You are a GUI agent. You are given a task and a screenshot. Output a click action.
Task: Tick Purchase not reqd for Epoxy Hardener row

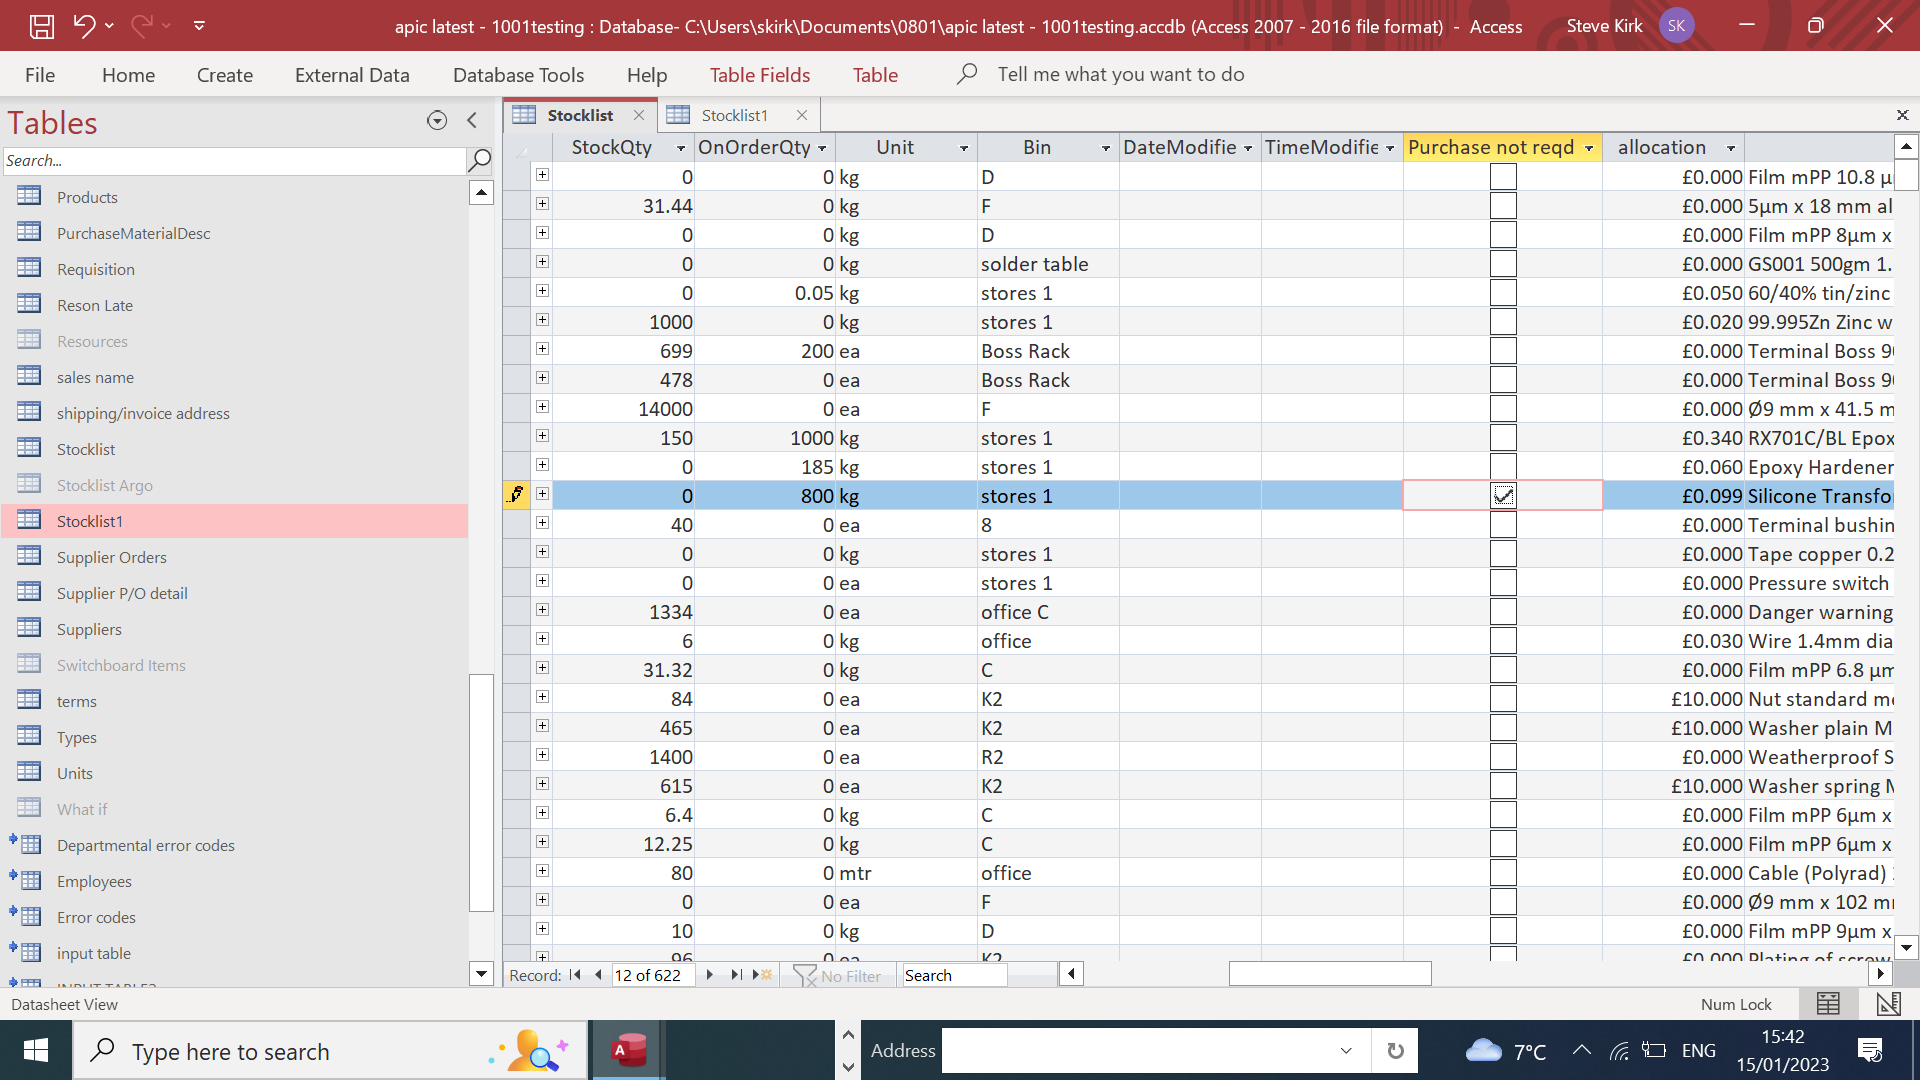click(x=1503, y=467)
